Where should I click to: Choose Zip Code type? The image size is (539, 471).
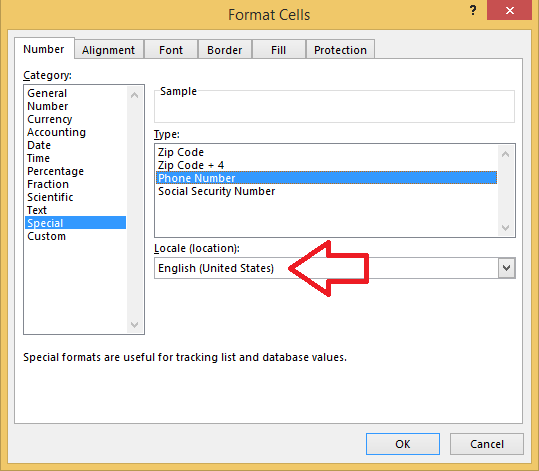click(327, 152)
